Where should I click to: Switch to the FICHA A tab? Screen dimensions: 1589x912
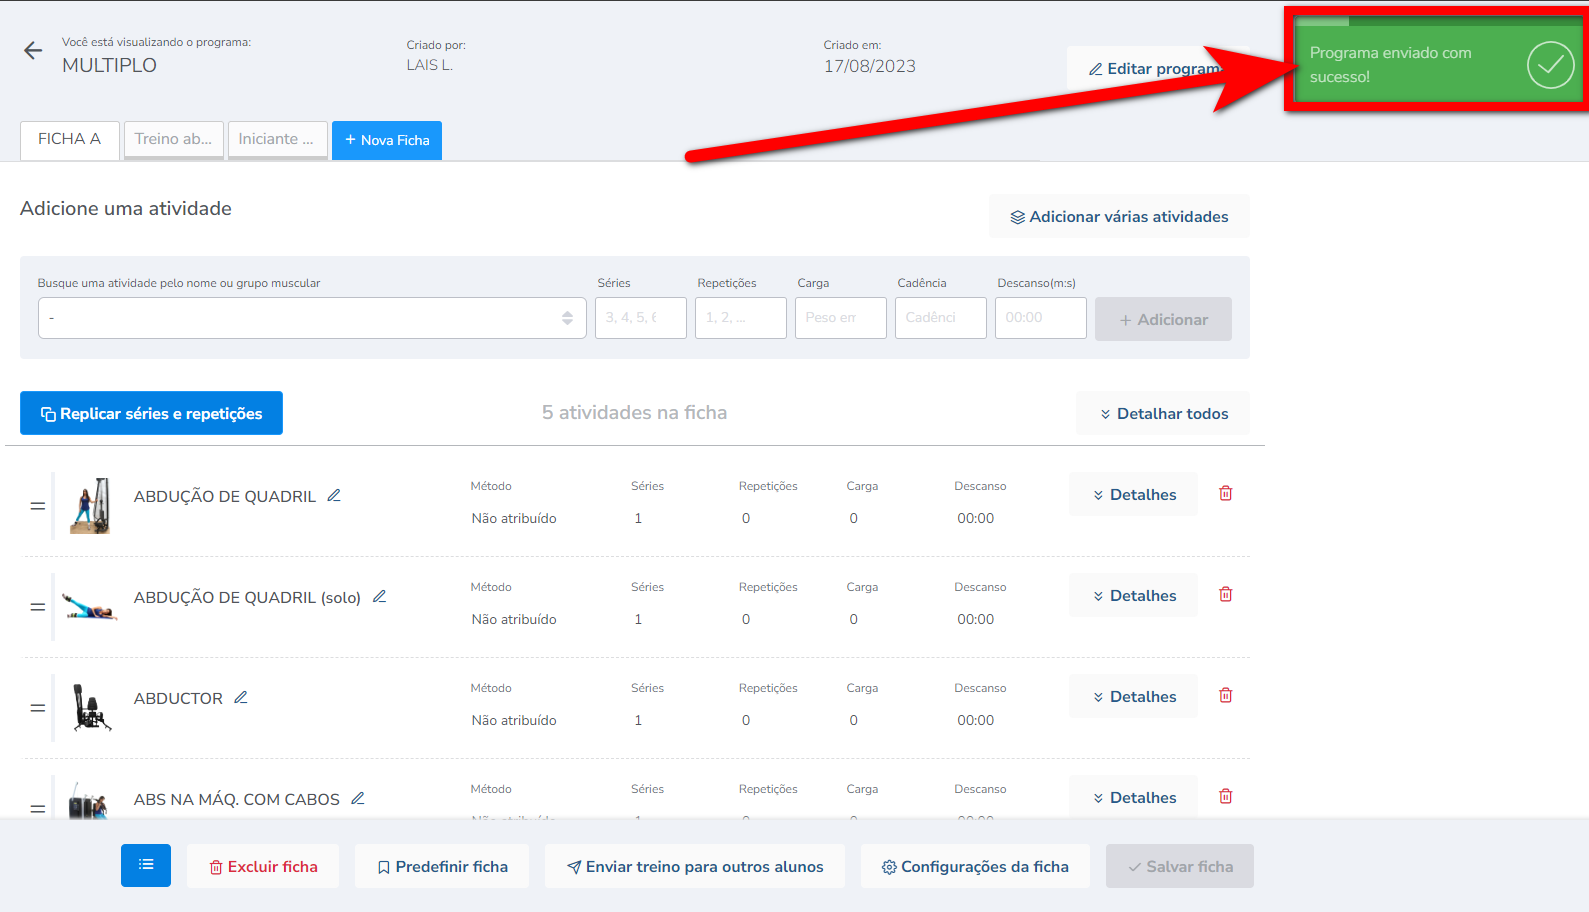(x=70, y=140)
